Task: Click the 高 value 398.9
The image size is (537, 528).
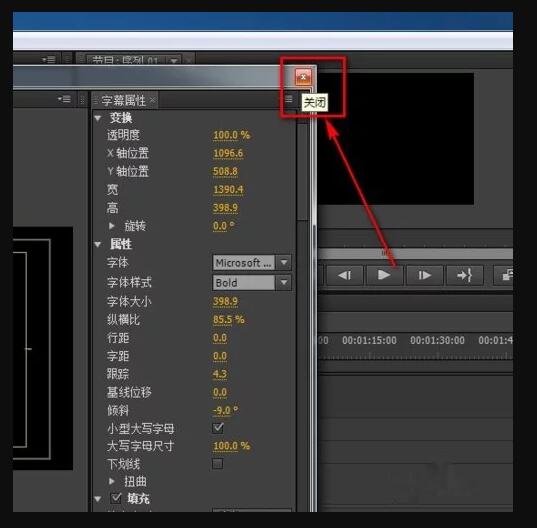Action: 225,208
